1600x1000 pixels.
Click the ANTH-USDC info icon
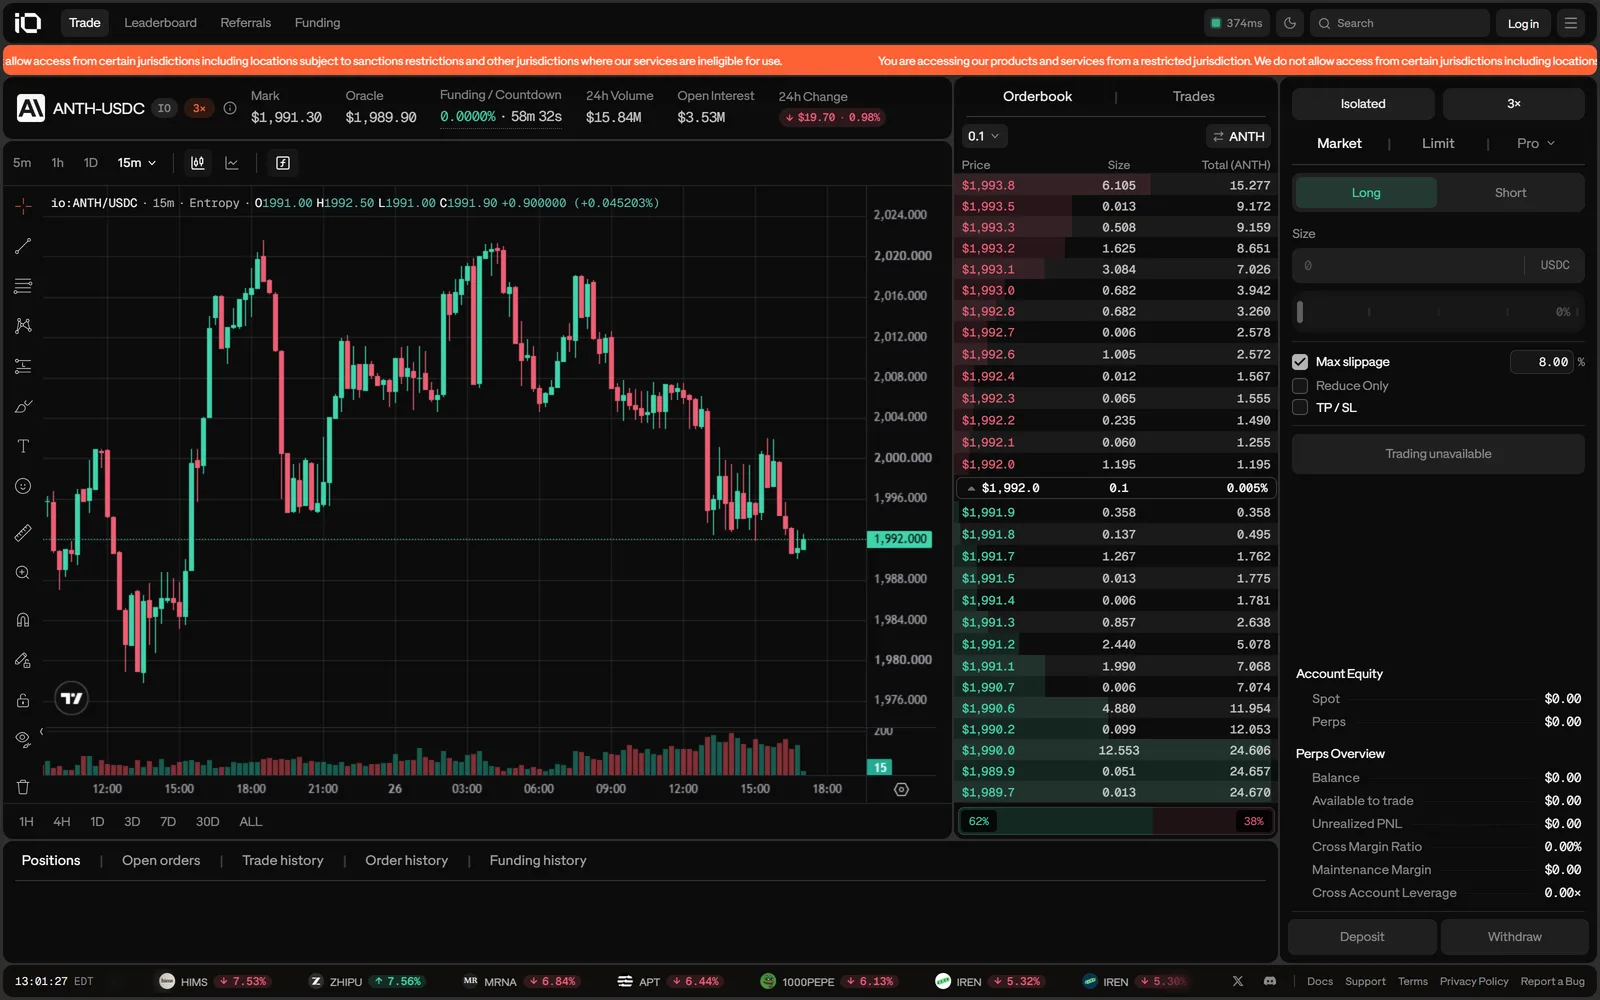230,108
